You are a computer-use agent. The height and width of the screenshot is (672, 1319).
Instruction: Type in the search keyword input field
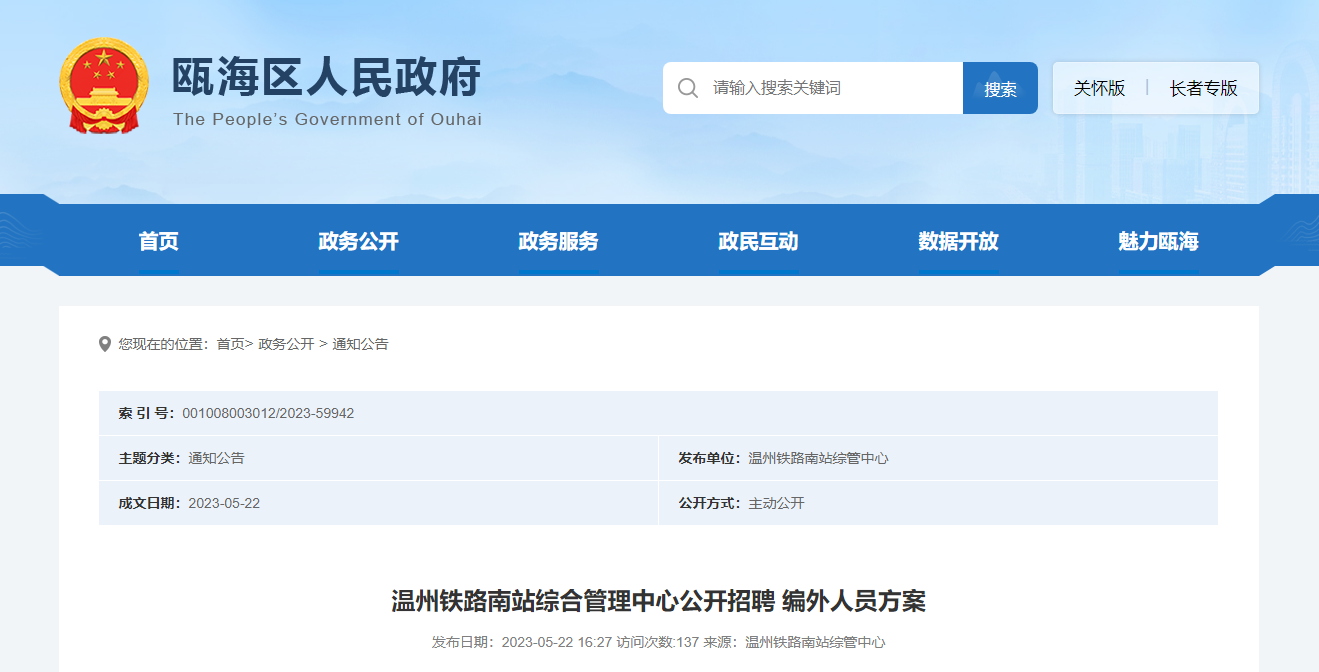830,88
